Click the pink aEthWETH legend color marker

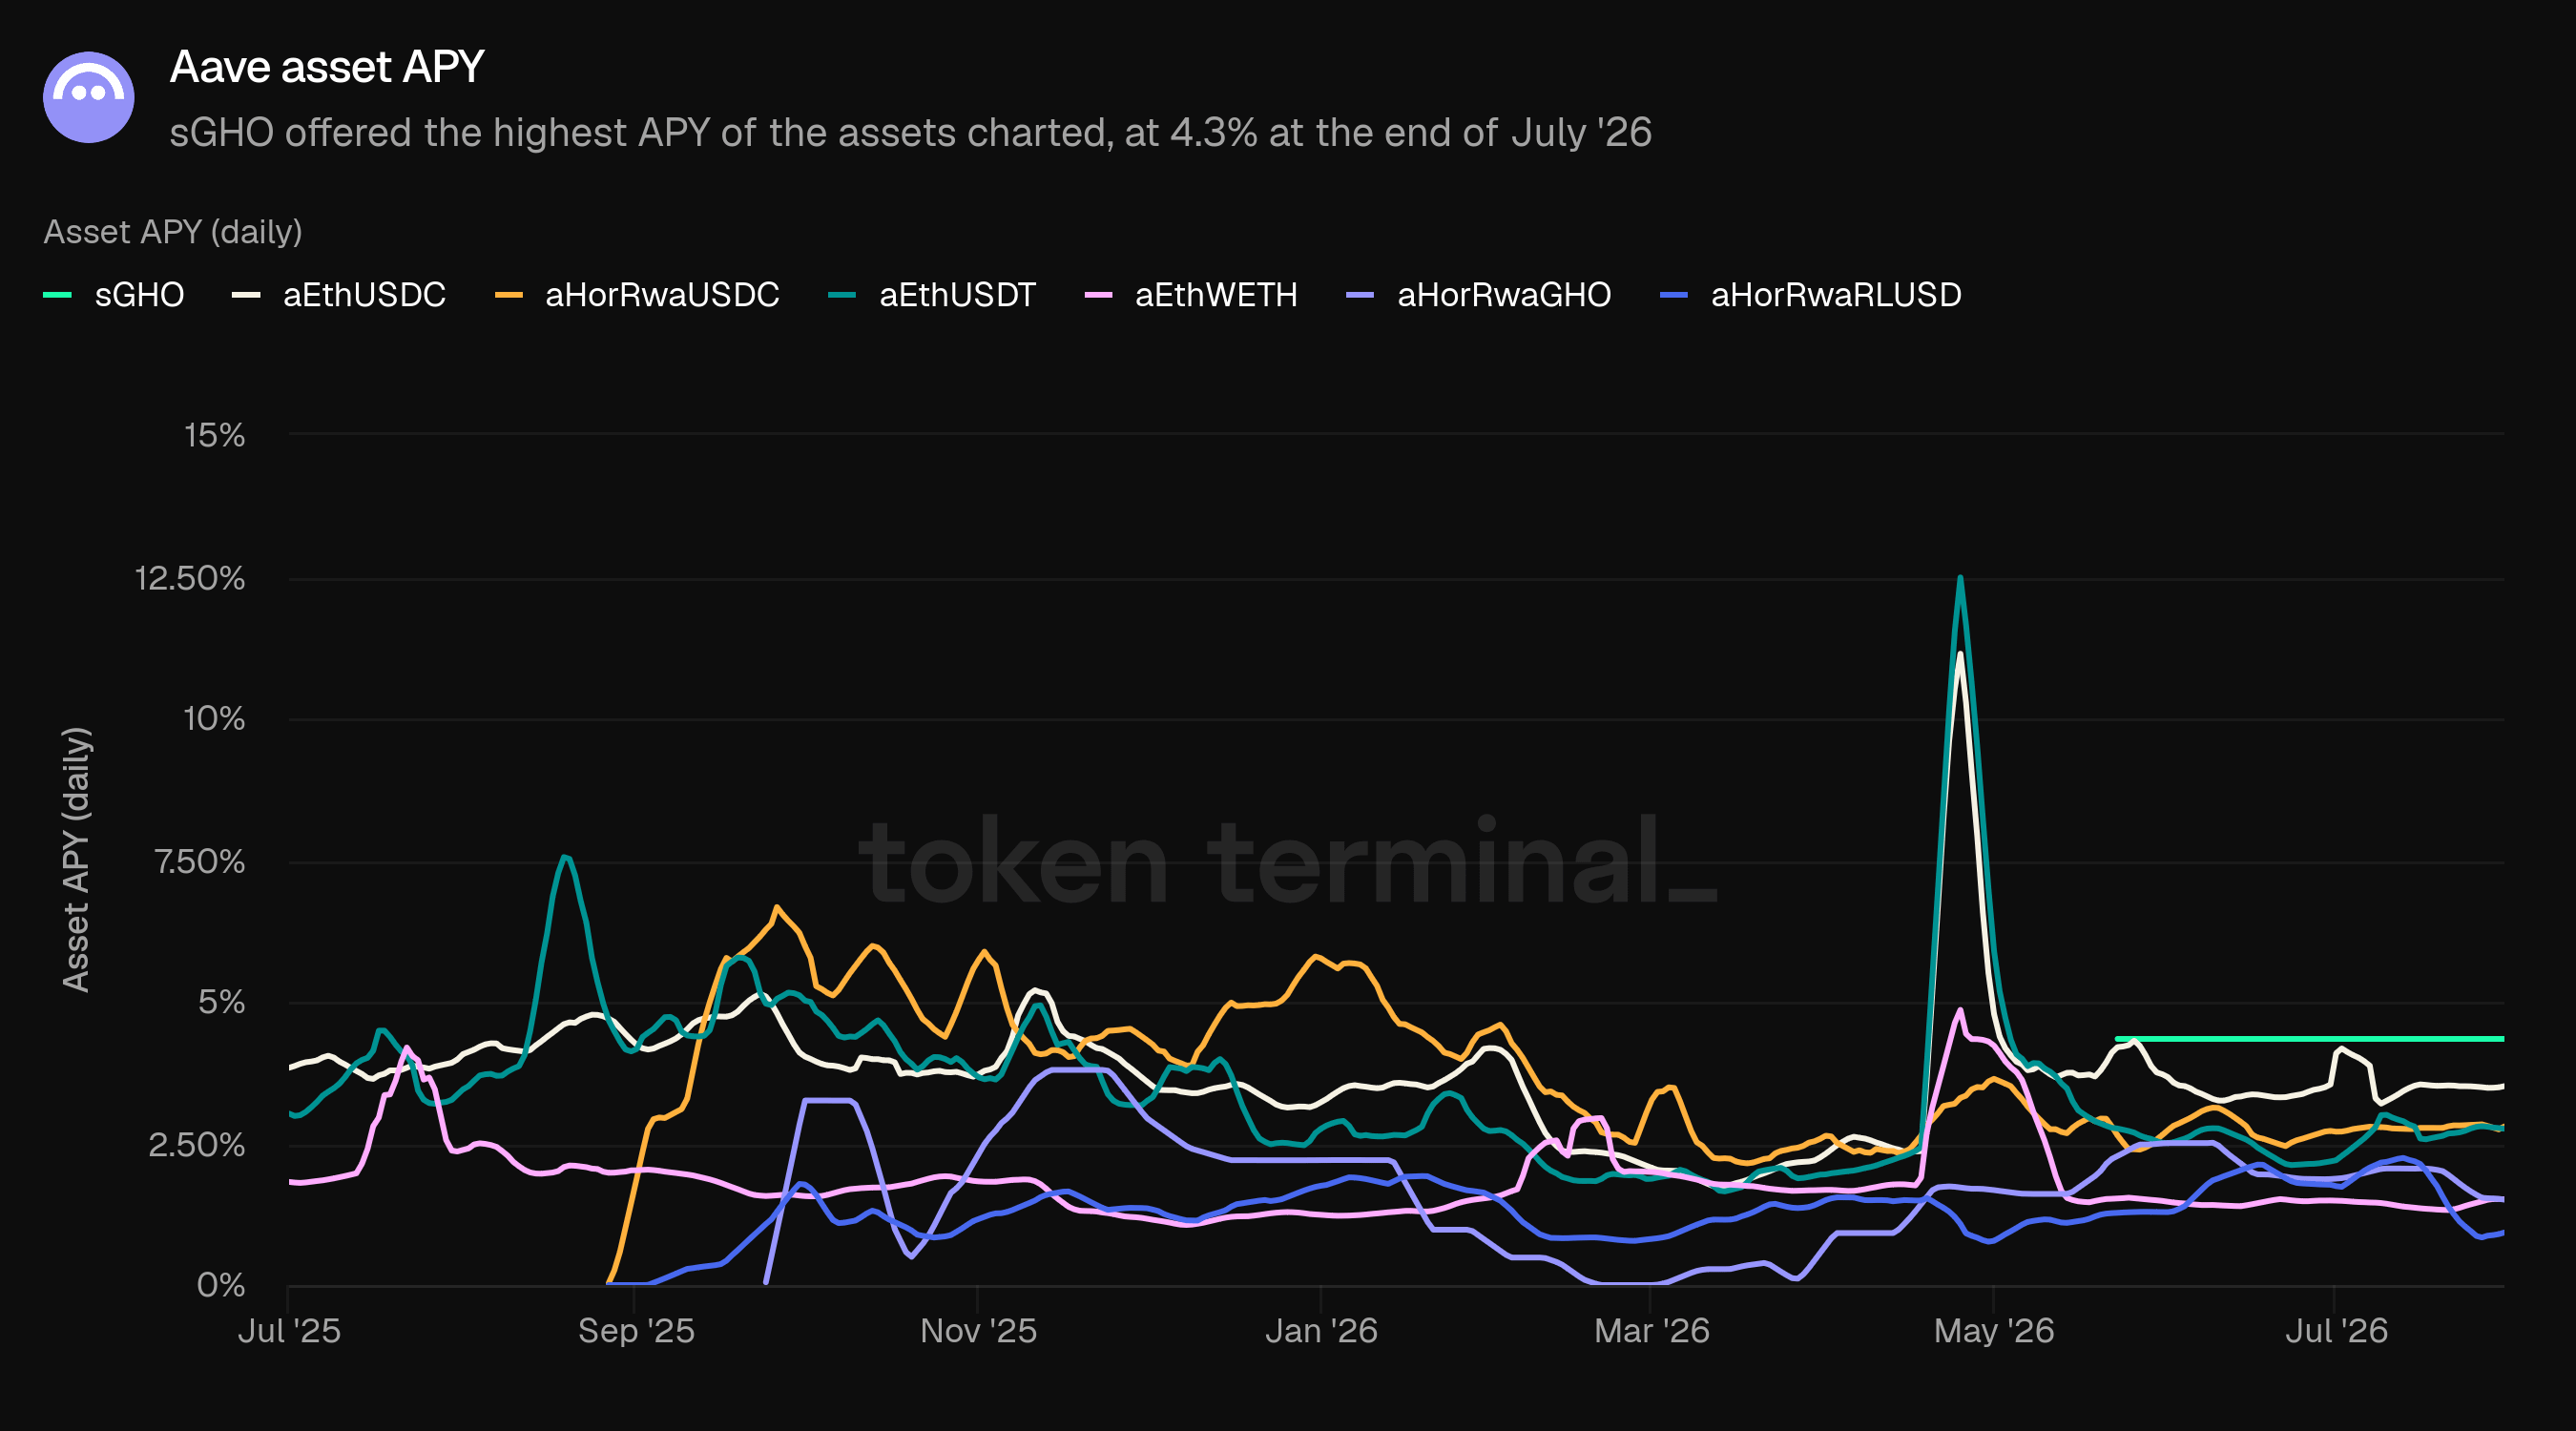coord(1098,295)
